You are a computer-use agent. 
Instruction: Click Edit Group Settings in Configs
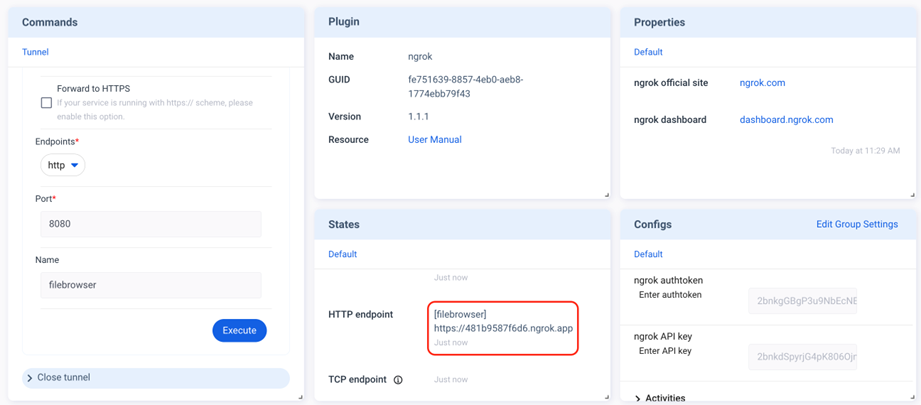pyautogui.click(x=857, y=224)
